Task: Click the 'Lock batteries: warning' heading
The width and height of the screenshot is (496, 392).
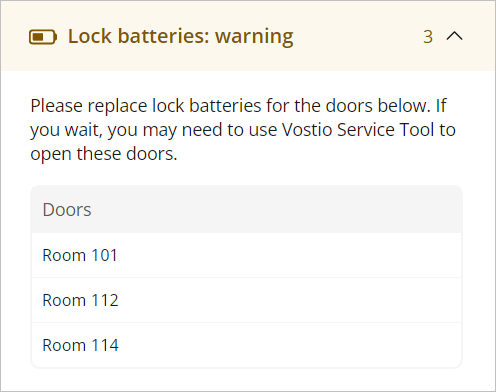Action: tap(181, 36)
